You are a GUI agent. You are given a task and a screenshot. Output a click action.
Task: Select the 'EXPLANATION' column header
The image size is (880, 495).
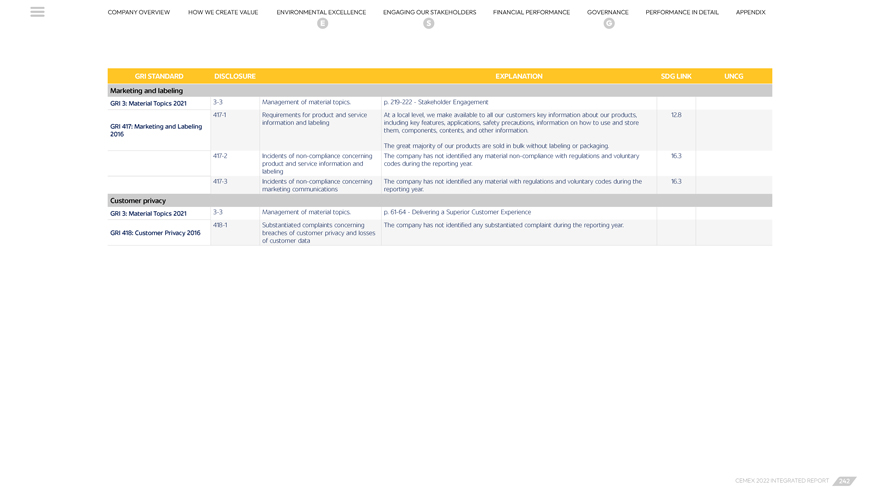[519, 76]
